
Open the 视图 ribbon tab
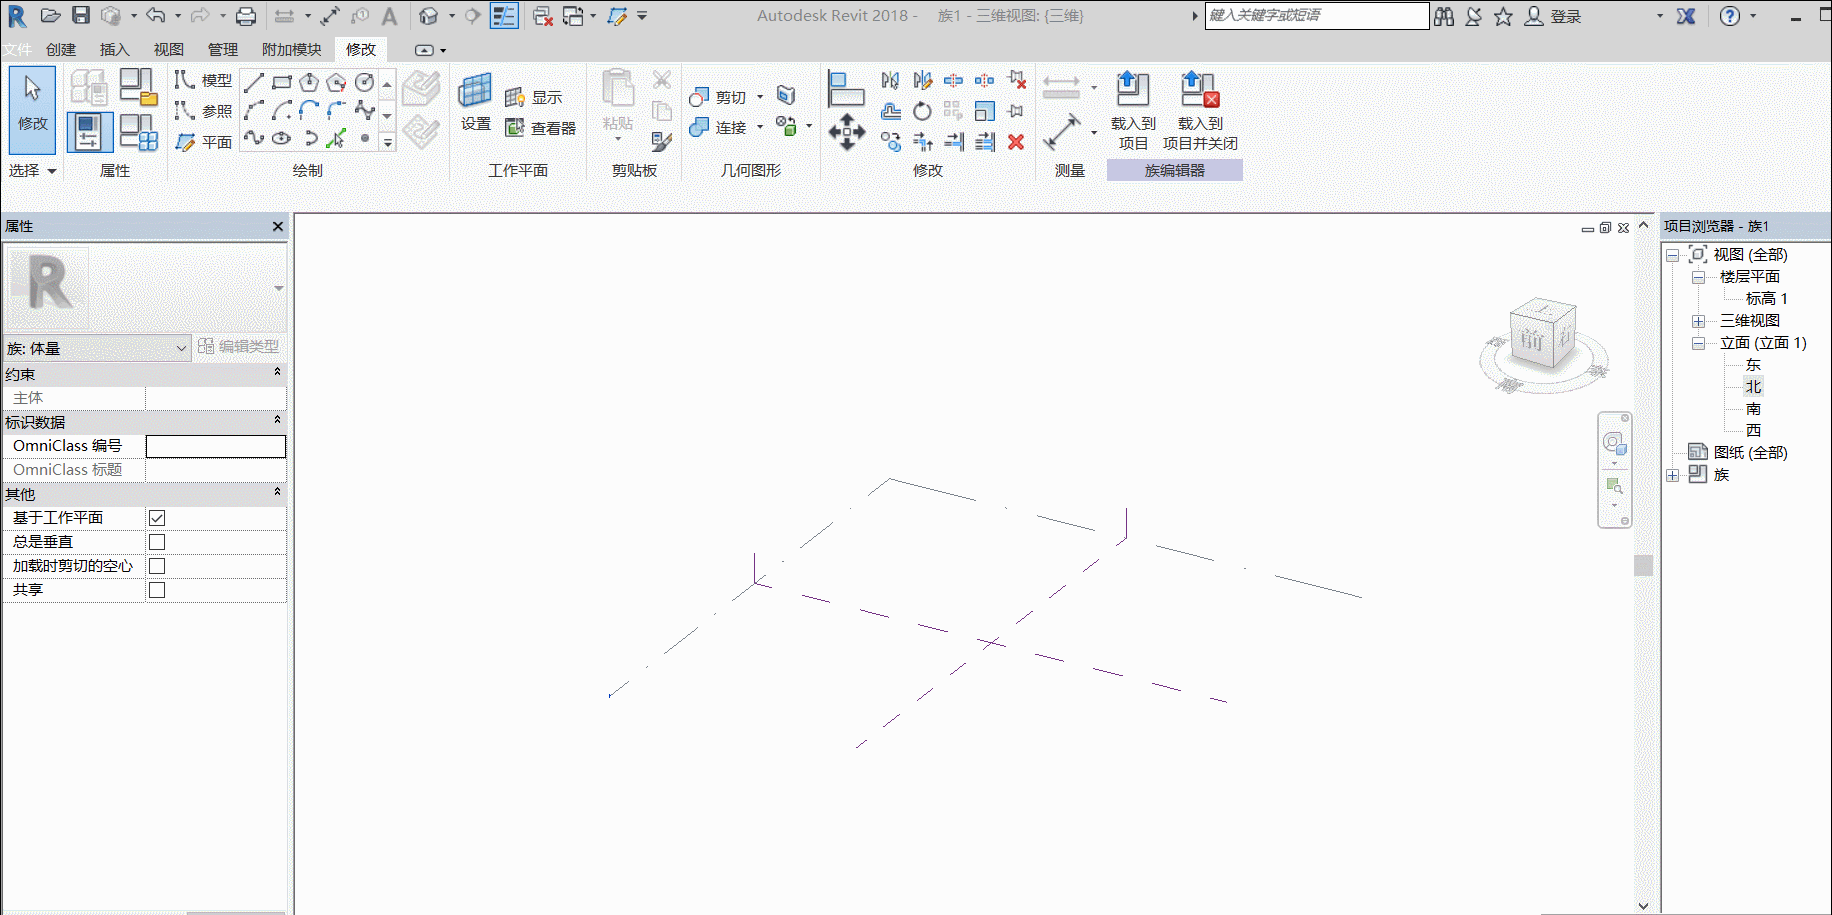pos(169,49)
